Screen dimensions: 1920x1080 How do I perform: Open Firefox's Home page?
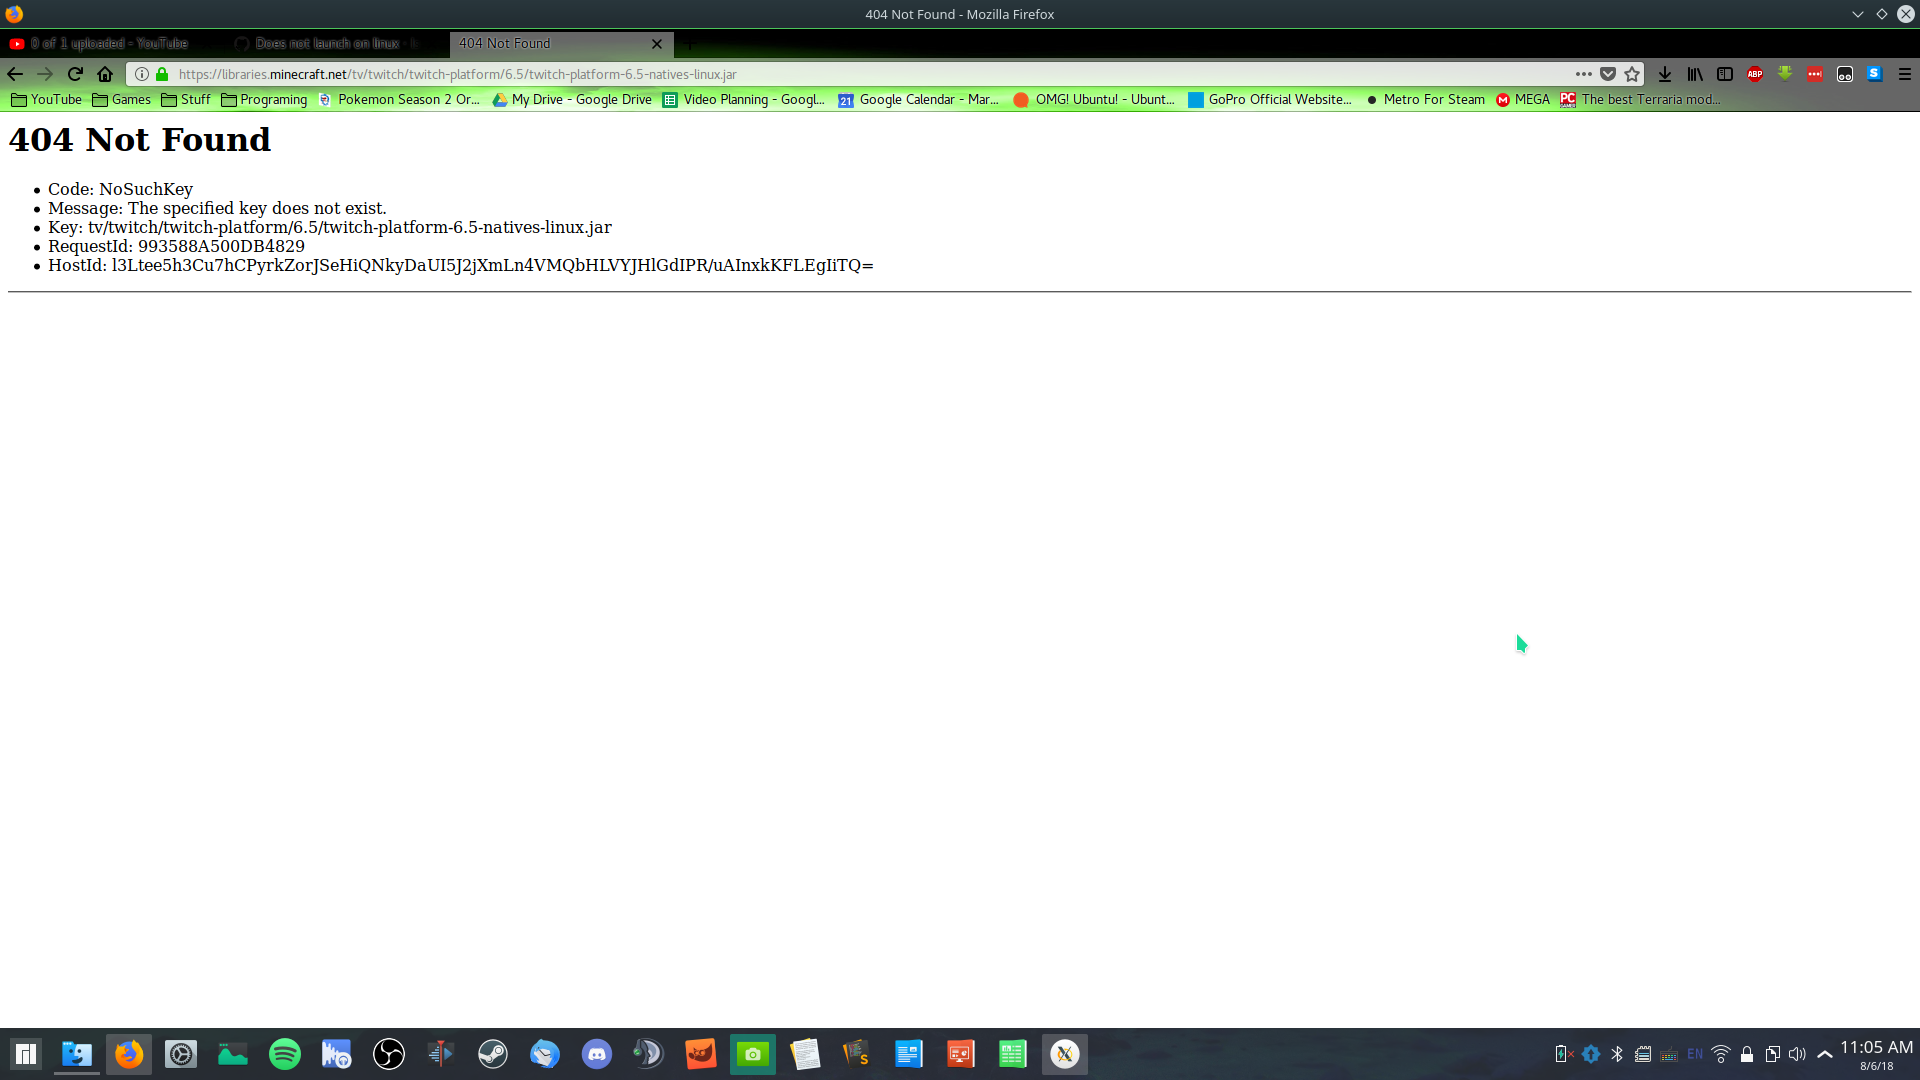point(105,73)
